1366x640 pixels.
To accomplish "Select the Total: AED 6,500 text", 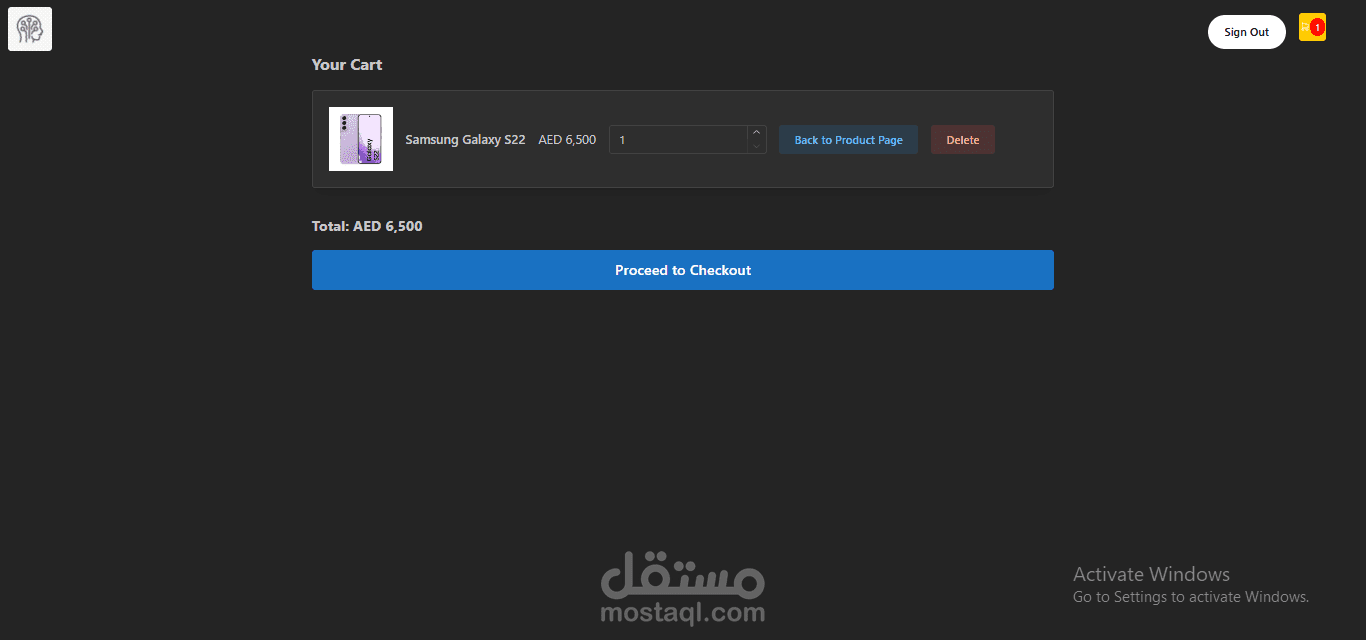I will (367, 226).
